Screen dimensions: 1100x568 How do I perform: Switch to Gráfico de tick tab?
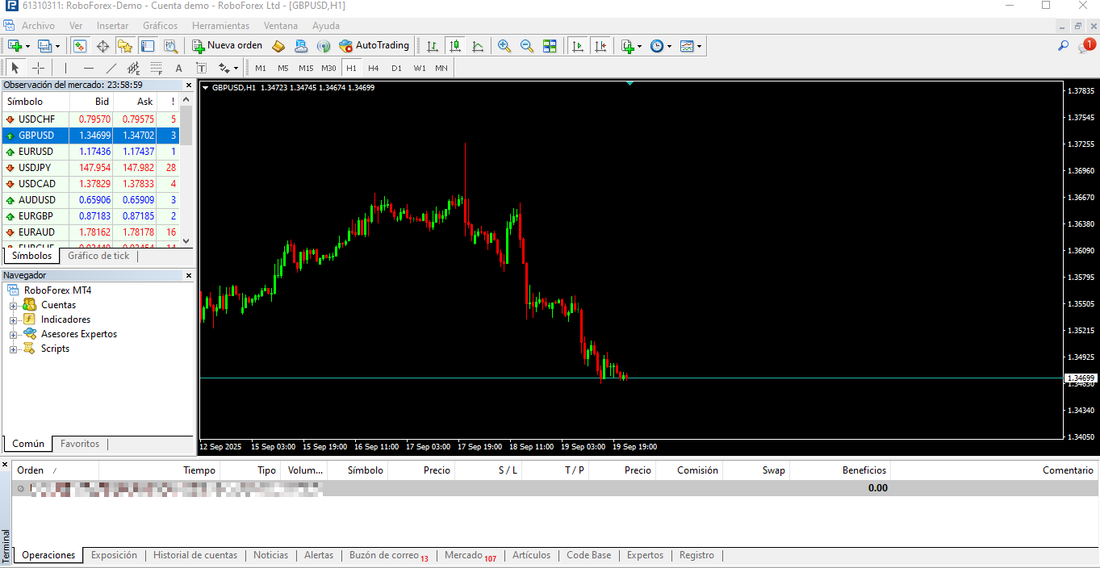click(98, 256)
